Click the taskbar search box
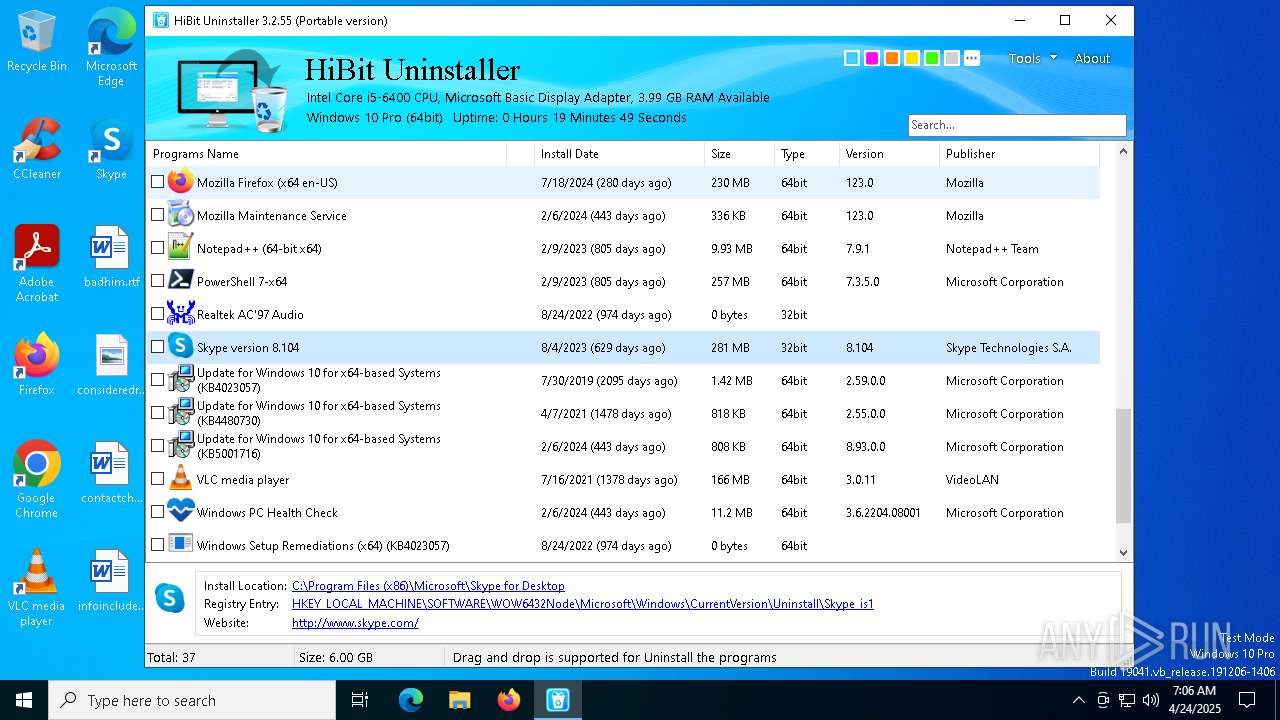Viewport: 1280px width, 720px height. 192,700
